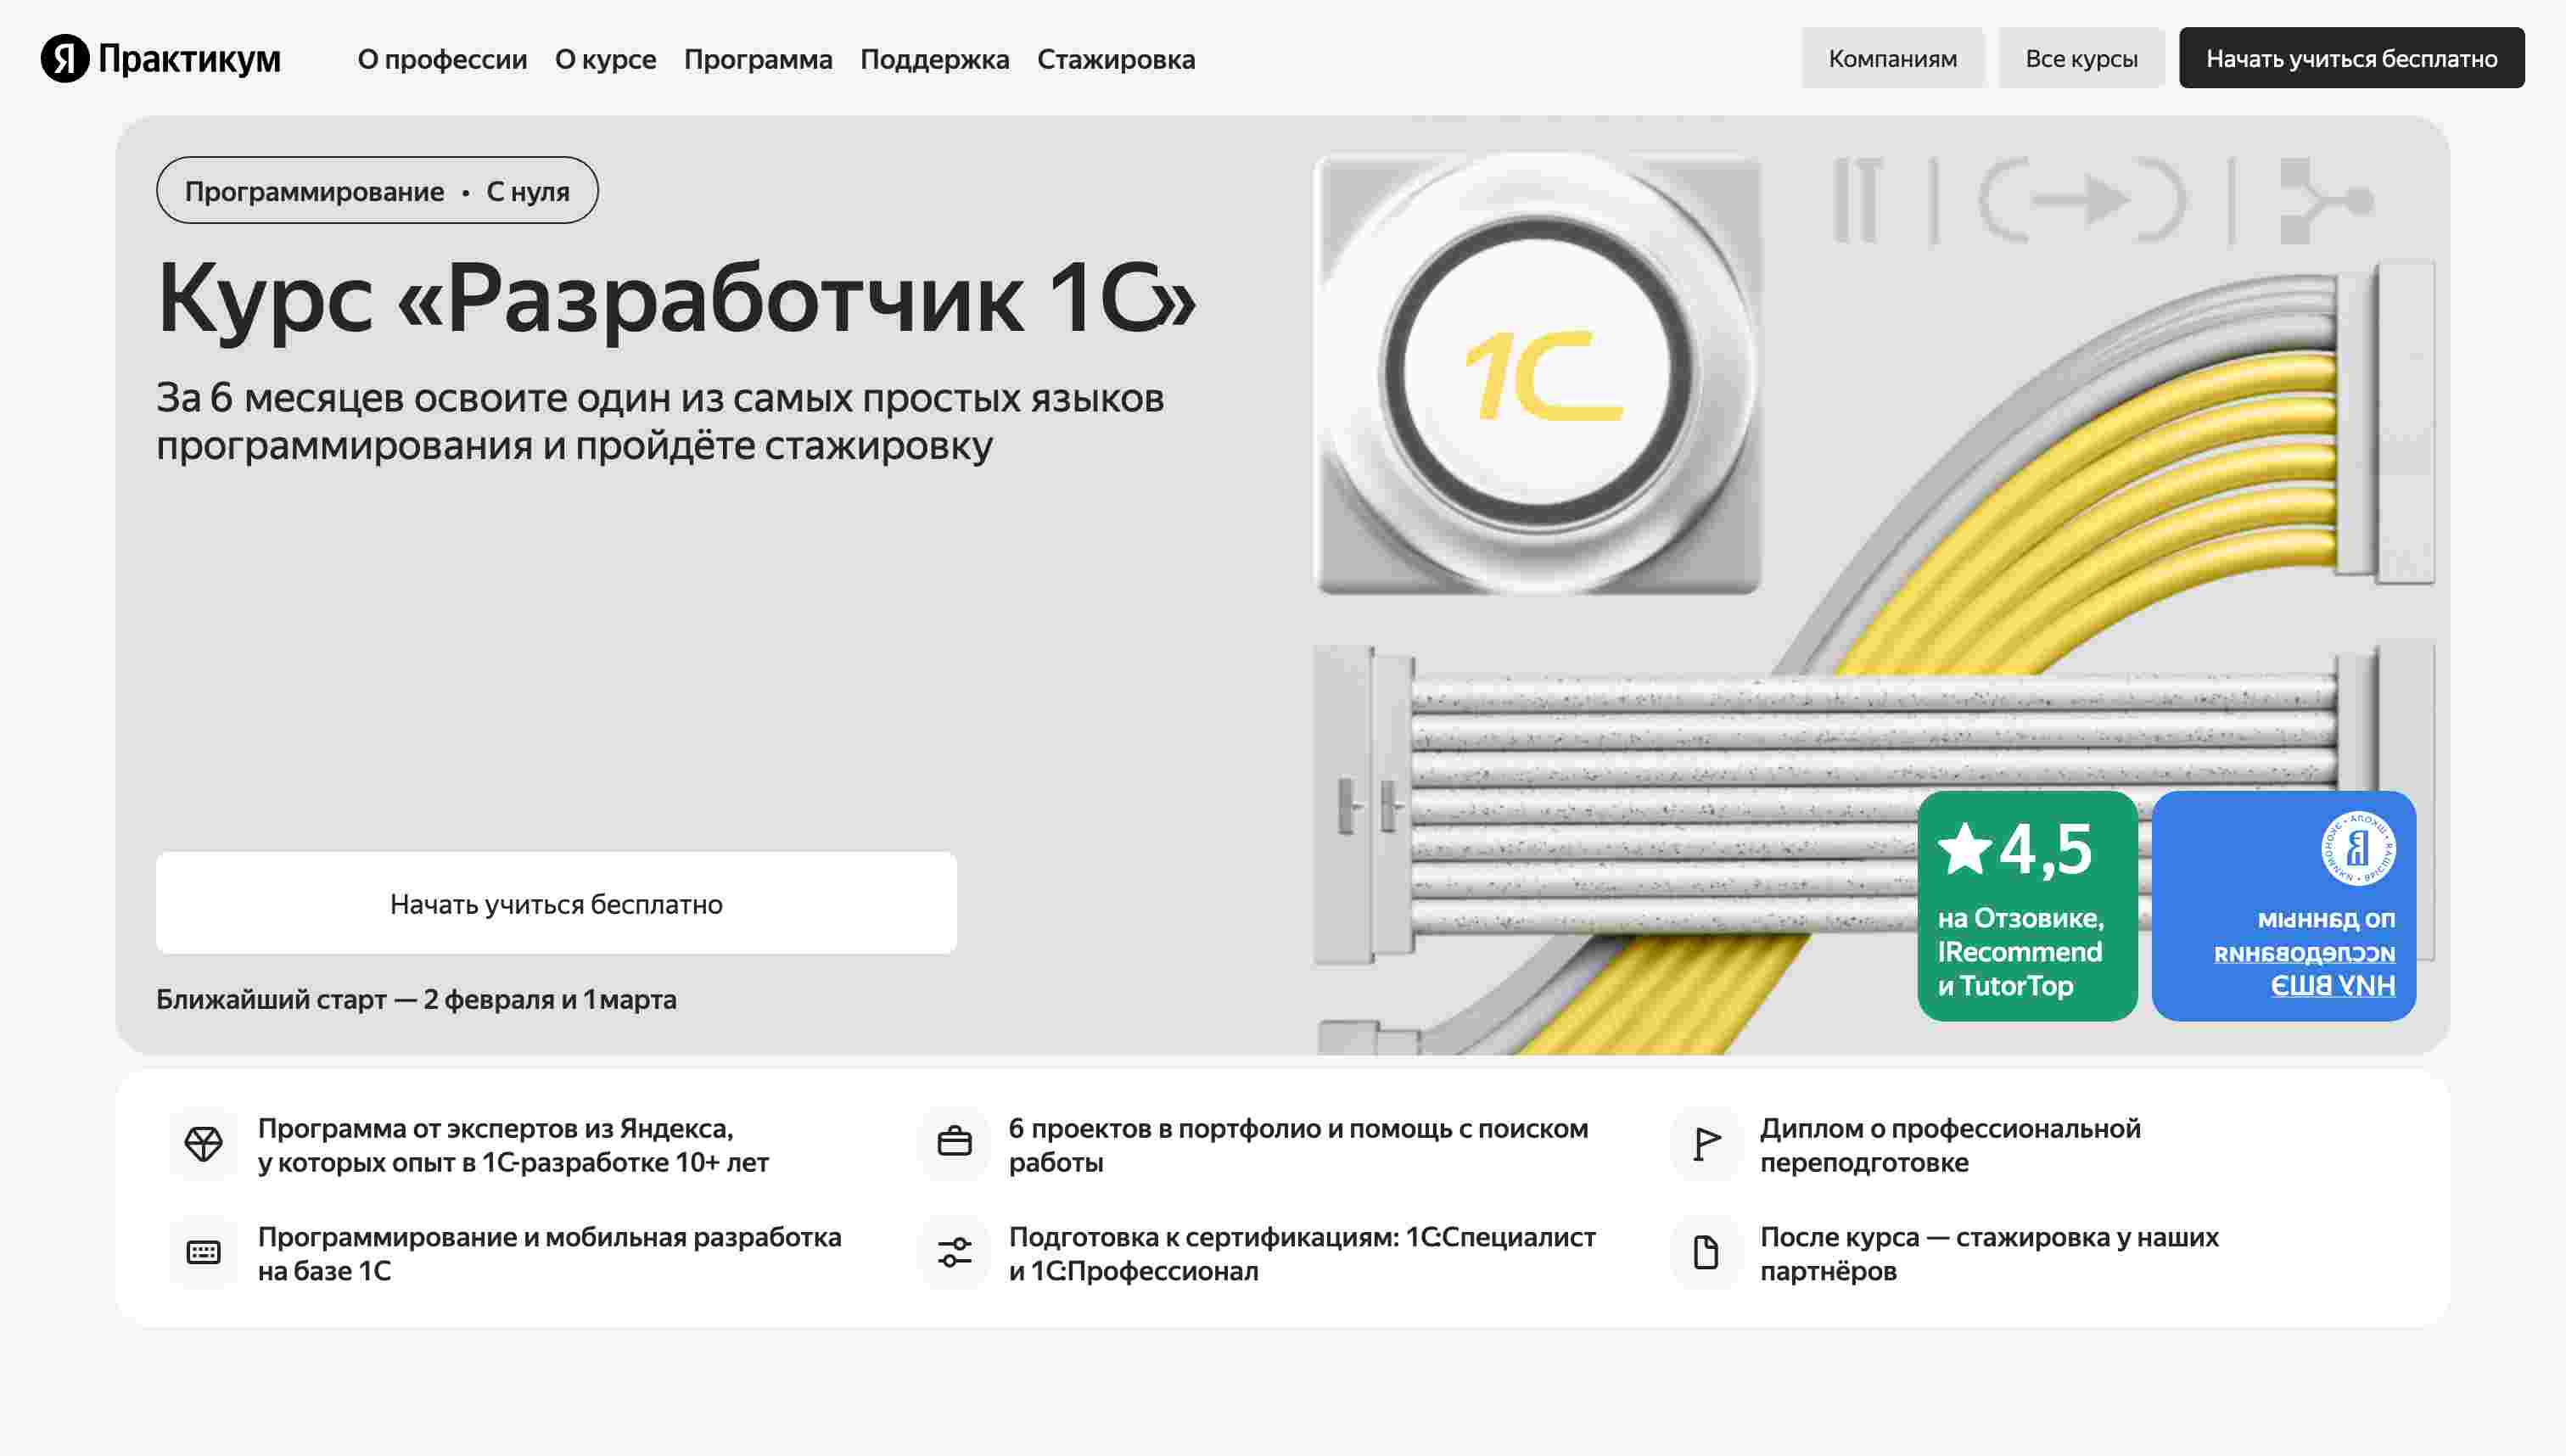Click the round HSE emblem on blue card
2566x1456 pixels.
tap(2357, 848)
